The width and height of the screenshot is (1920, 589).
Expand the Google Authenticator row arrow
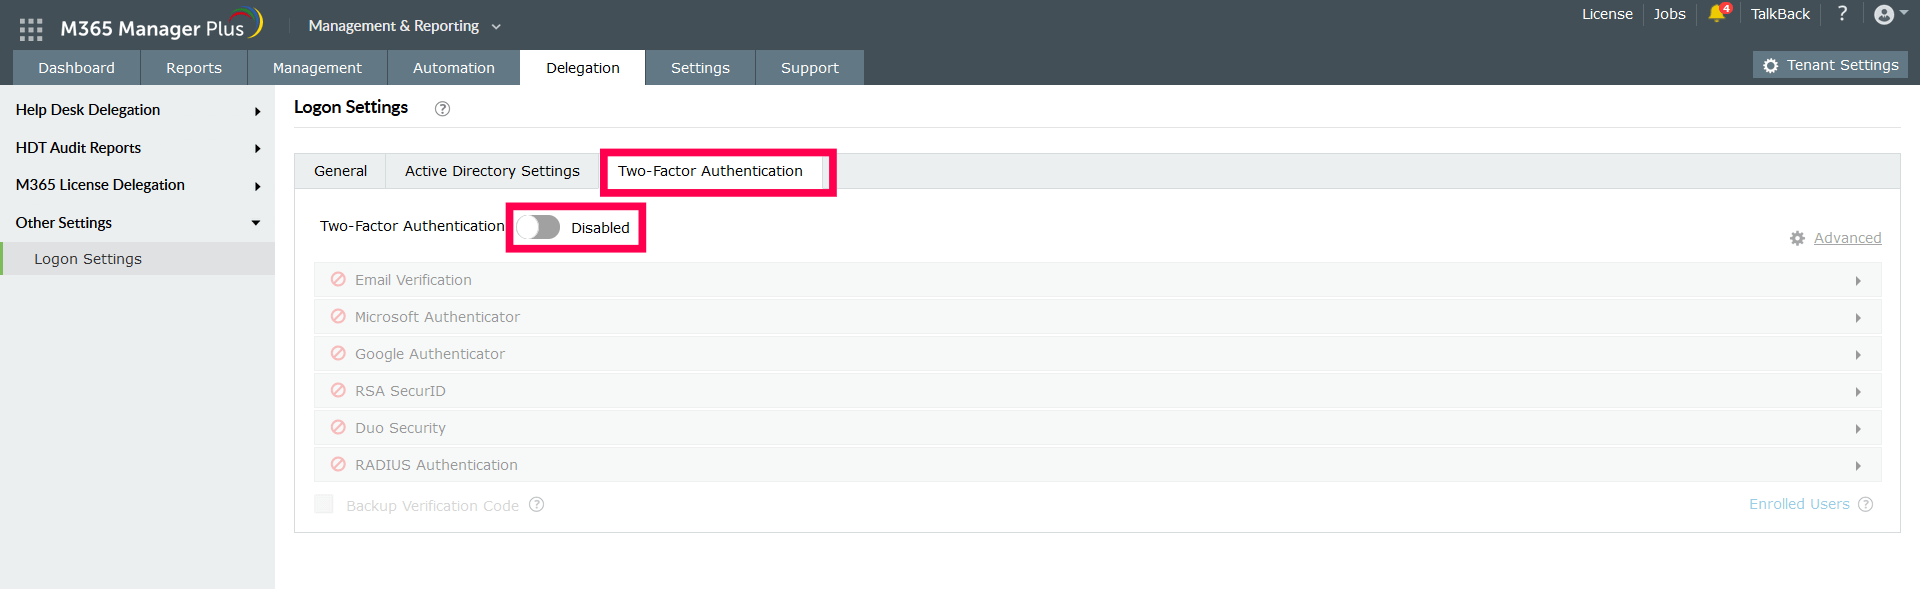(x=1858, y=355)
